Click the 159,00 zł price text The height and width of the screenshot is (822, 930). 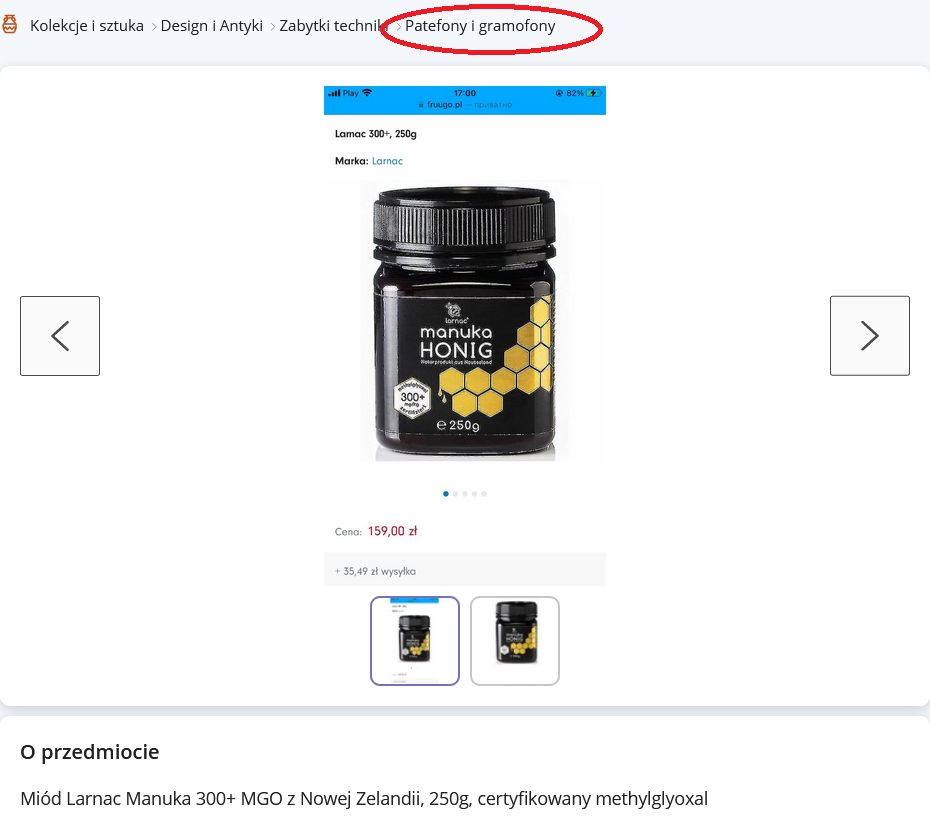(393, 531)
